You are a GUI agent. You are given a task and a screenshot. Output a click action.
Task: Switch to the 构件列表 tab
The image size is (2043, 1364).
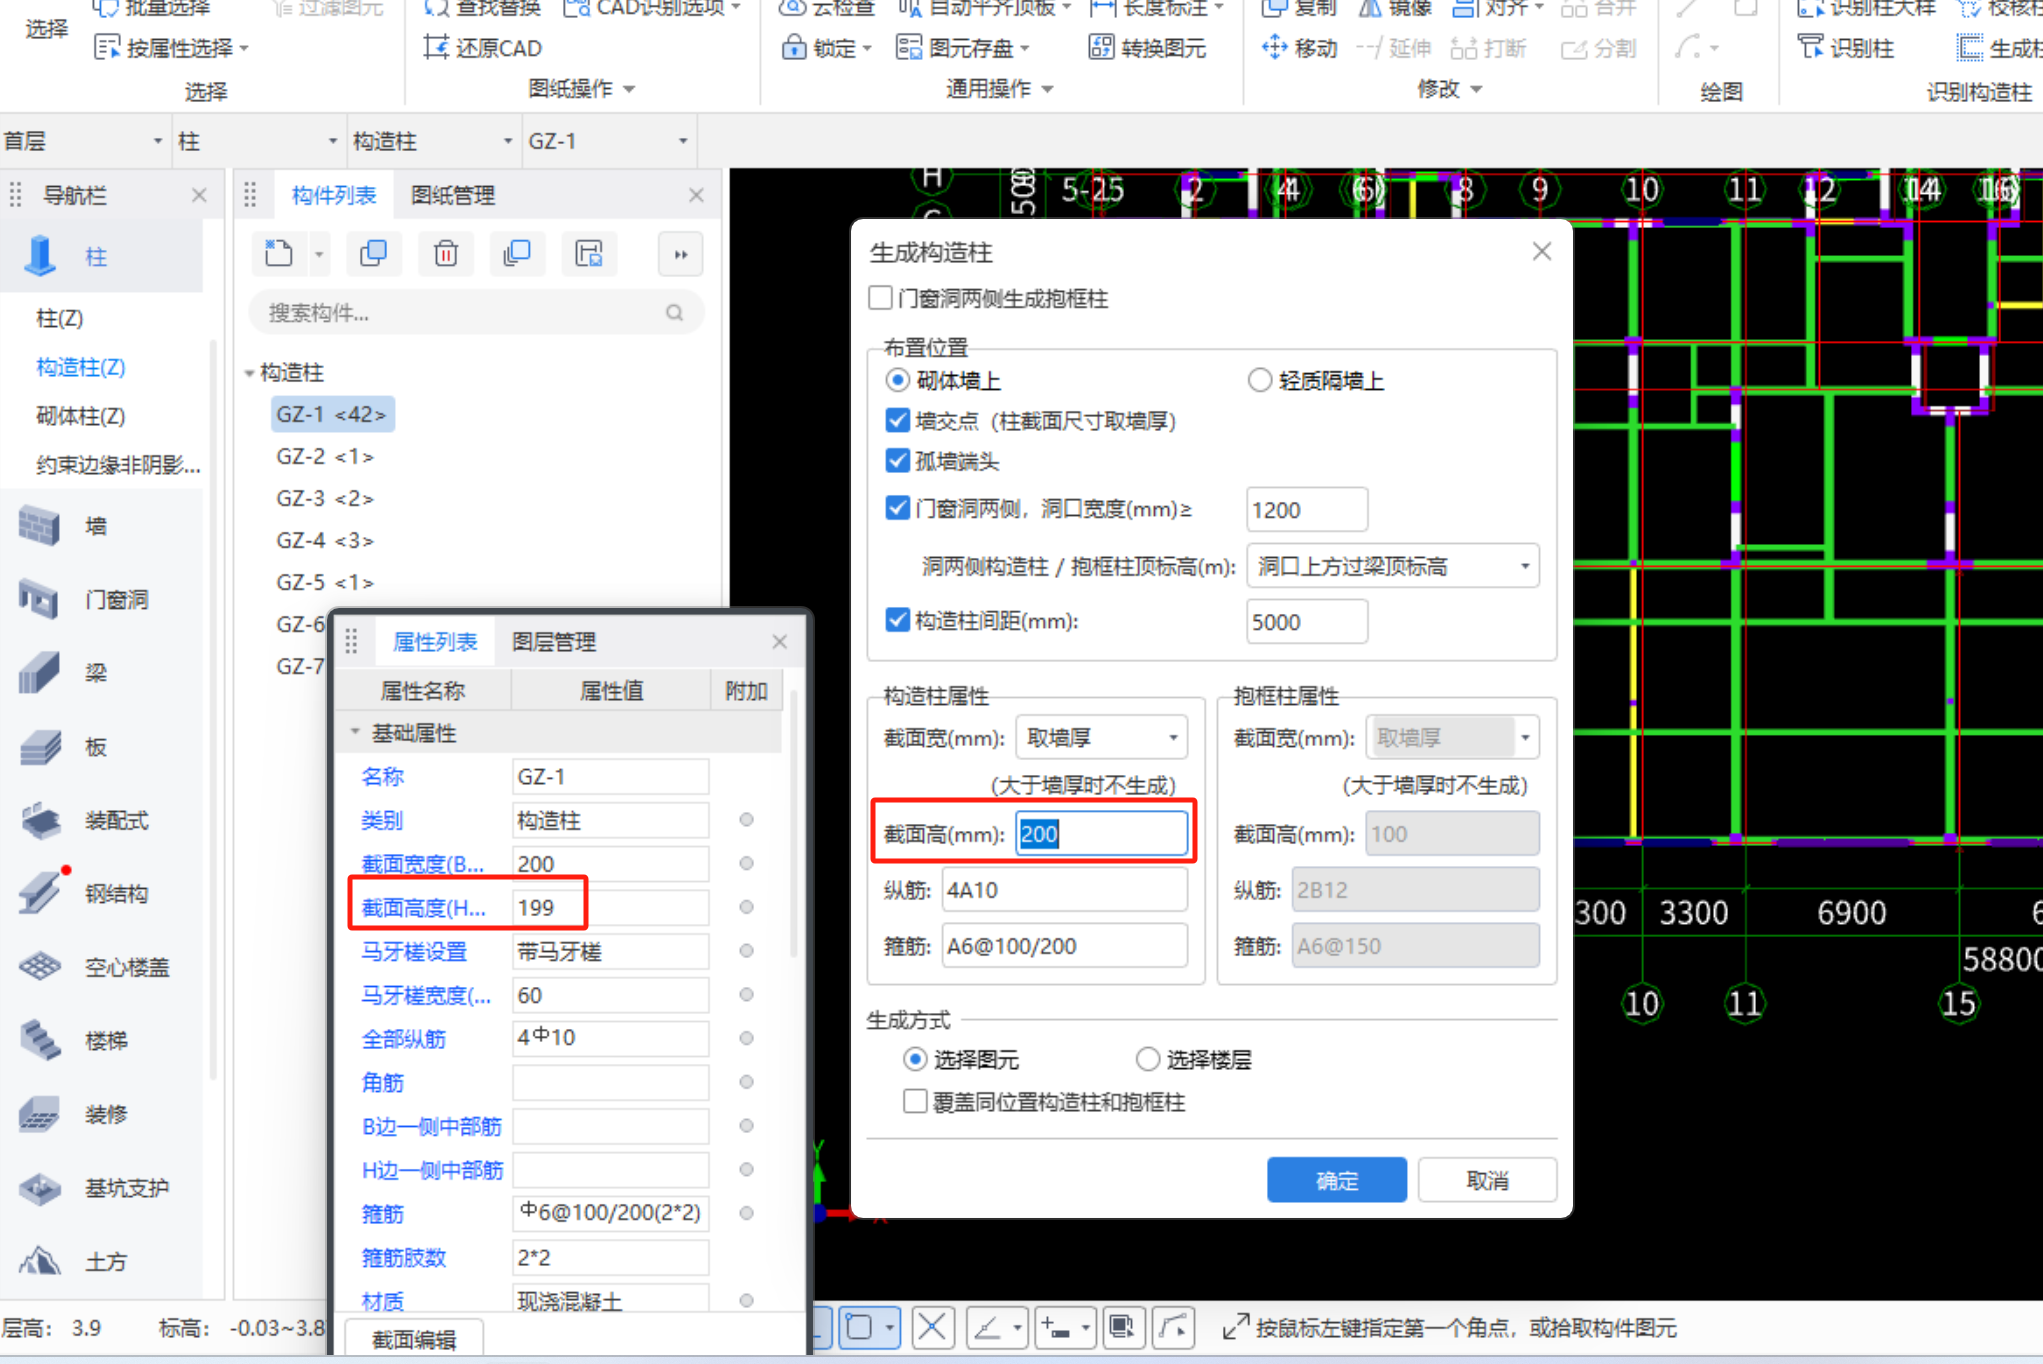click(x=334, y=195)
